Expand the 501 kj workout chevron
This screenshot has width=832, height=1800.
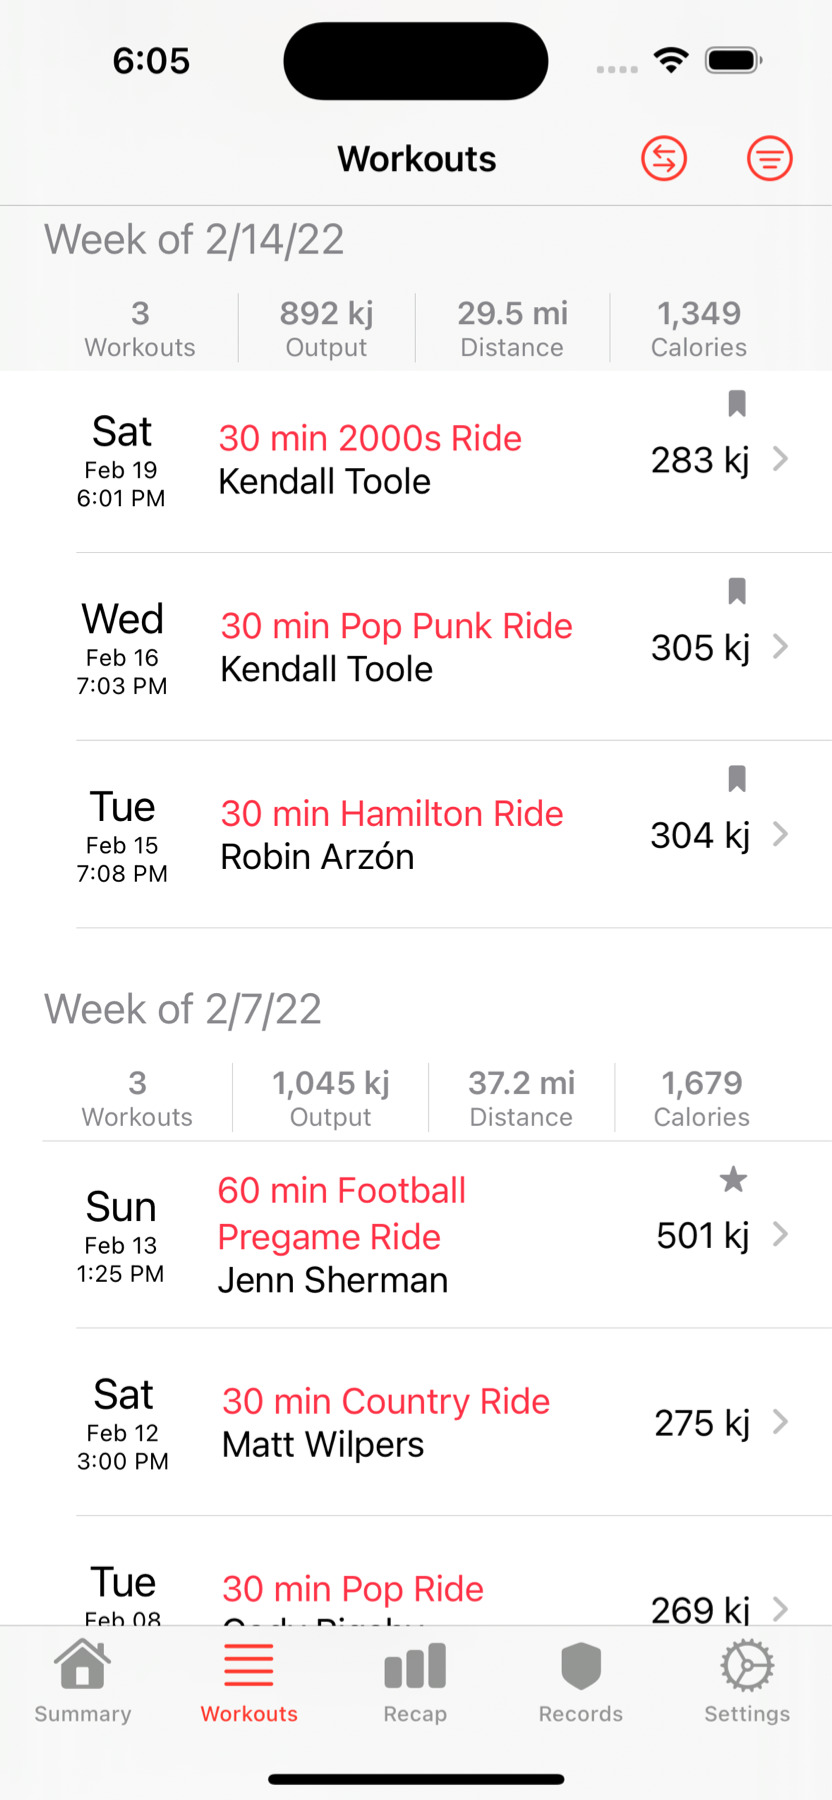(x=781, y=1235)
